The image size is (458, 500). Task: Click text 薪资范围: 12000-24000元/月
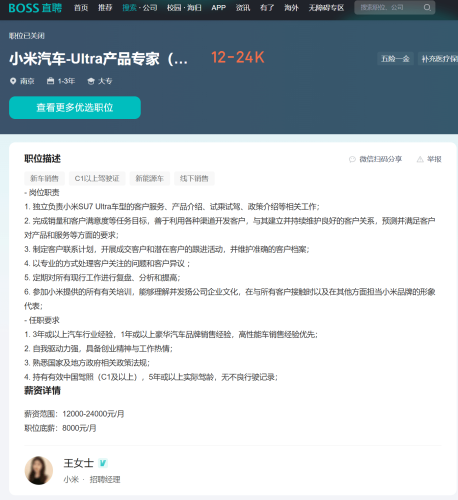[x=74, y=414]
